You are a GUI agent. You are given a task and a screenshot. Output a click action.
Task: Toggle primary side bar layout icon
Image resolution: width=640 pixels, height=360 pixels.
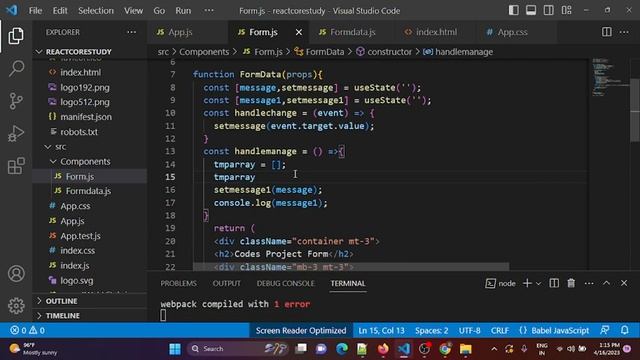pyautogui.click(x=513, y=11)
